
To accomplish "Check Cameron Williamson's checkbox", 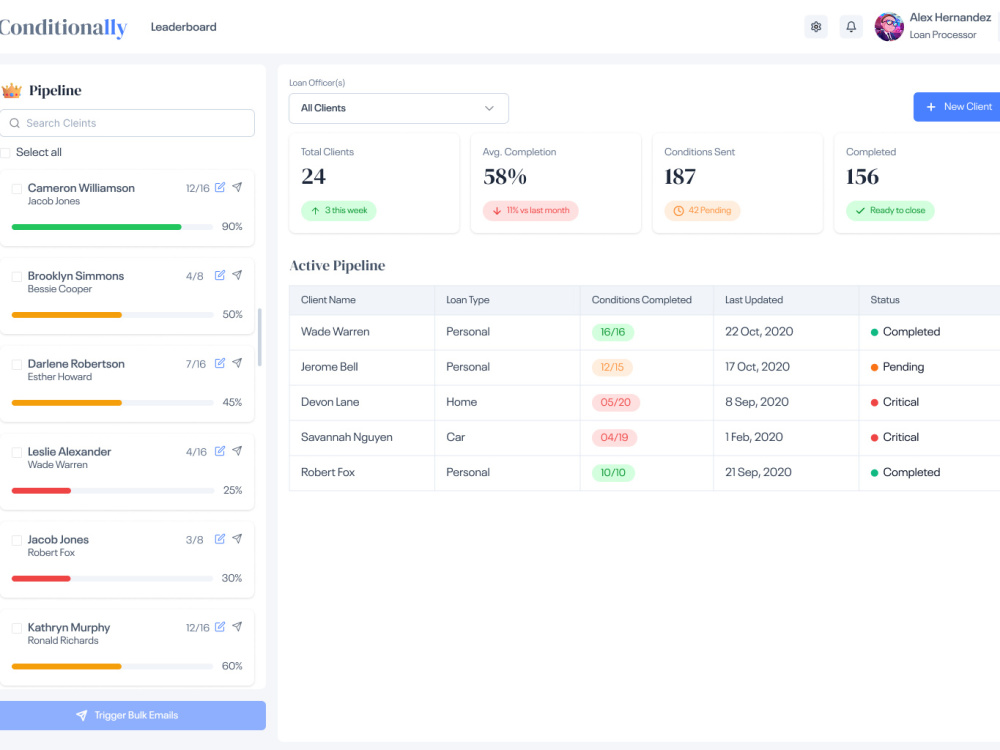I will pos(17,189).
